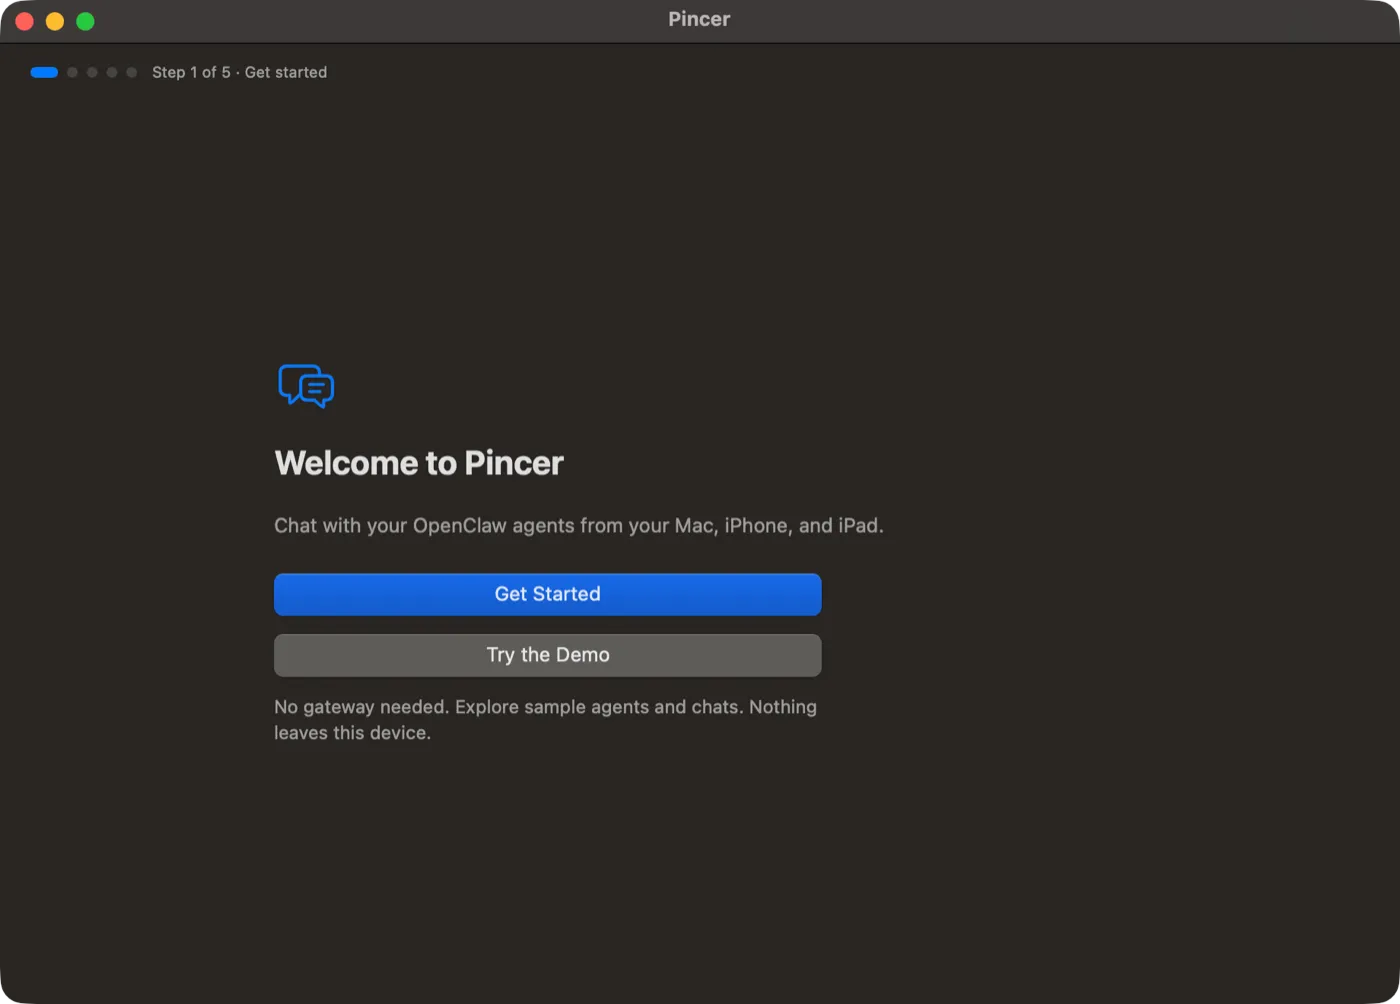Viewport: 1400px width, 1004px height.
Task: Launch the sample mode via Try the Demo
Action: click(x=548, y=655)
